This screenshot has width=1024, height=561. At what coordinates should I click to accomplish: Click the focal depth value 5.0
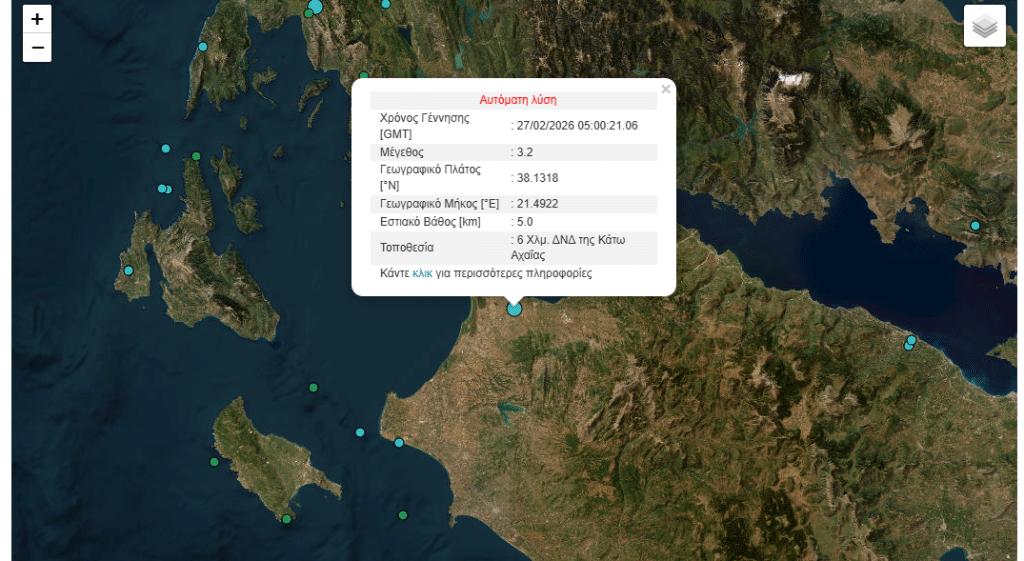click(x=525, y=222)
